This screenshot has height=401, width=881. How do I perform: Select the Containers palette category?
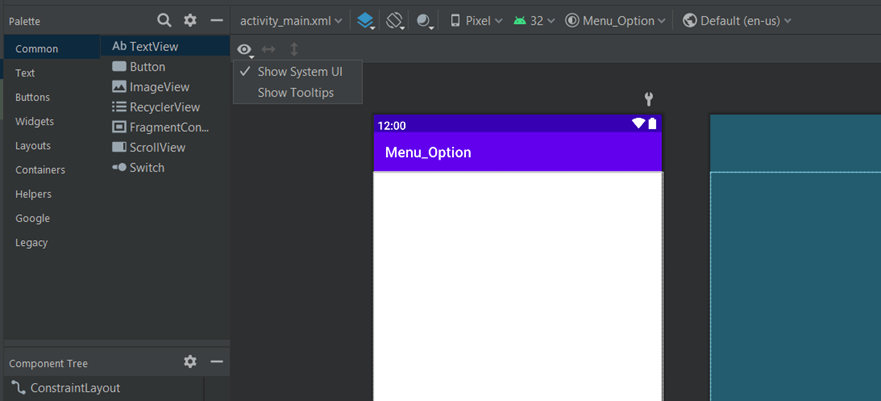point(52,170)
